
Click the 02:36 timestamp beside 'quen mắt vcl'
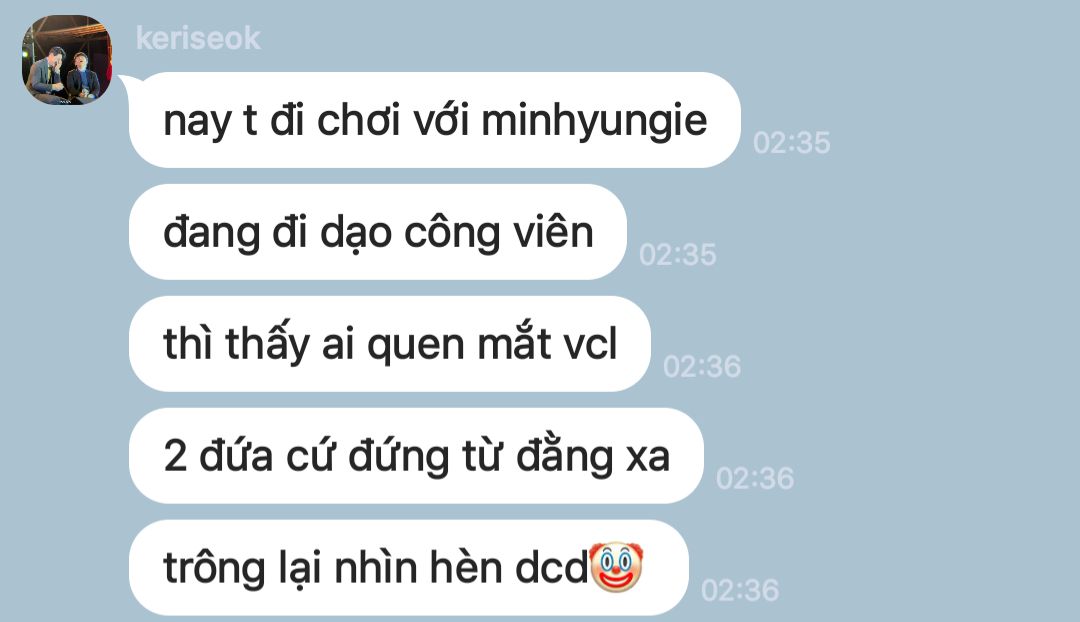[702, 366]
